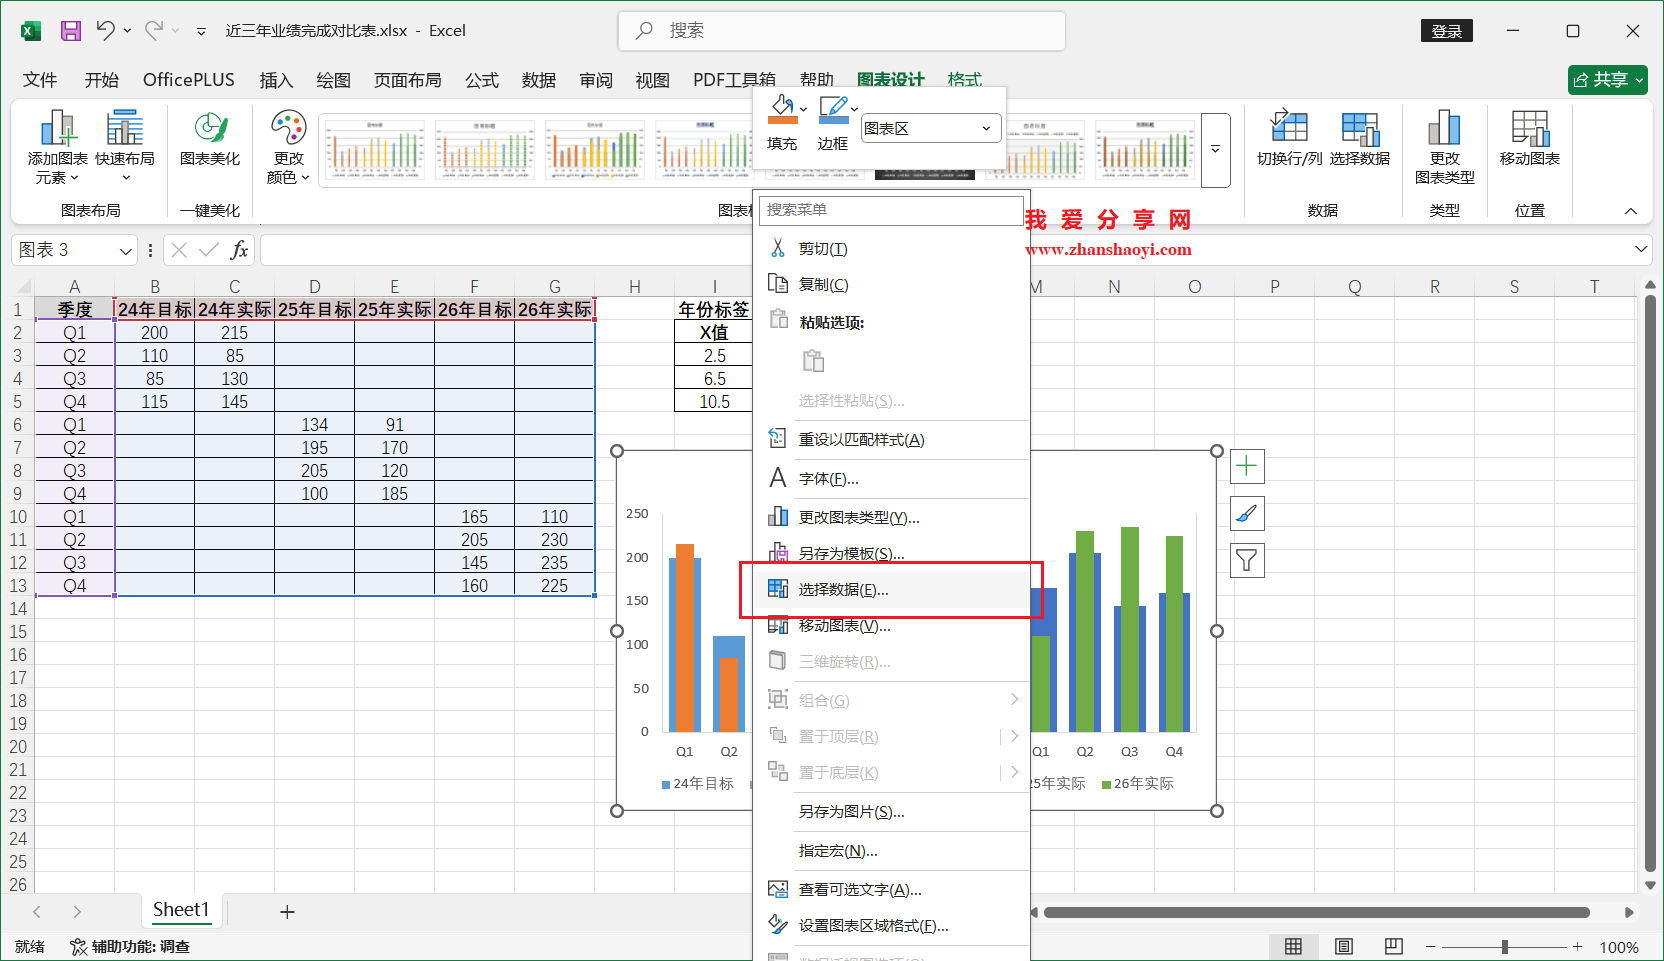The height and width of the screenshot is (961, 1664).
Task: Choose Cut (剪切) in context menu
Action: tap(892, 249)
